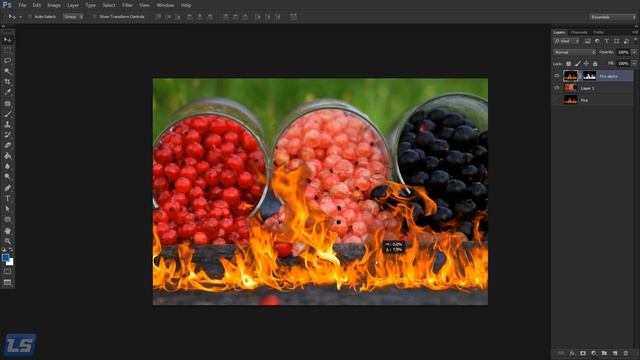
Task: Click the white background color swatch
Action: (x=11, y=262)
